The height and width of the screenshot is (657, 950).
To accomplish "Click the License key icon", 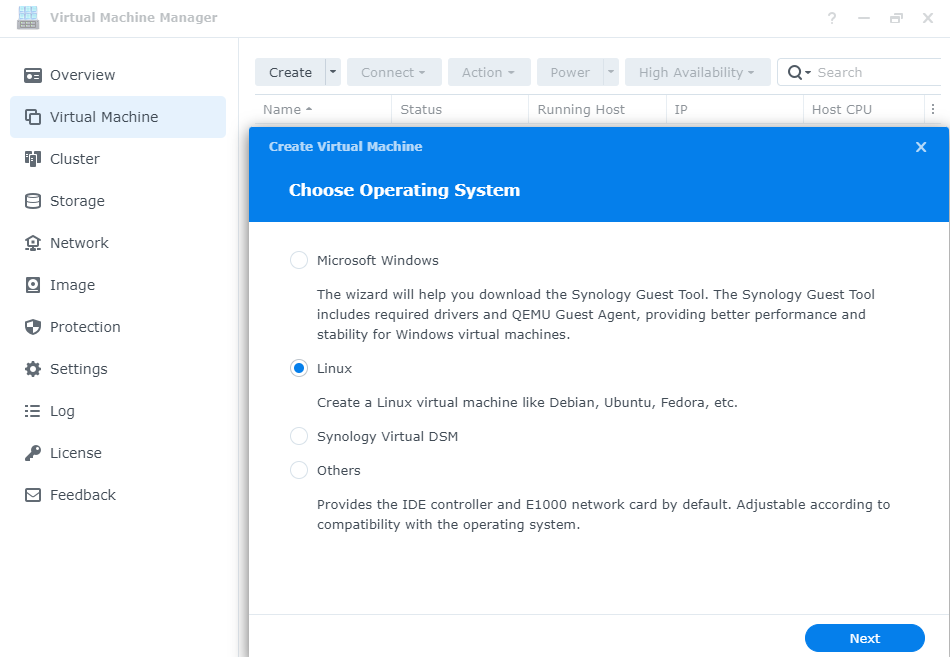I will click(x=33, y=453).
